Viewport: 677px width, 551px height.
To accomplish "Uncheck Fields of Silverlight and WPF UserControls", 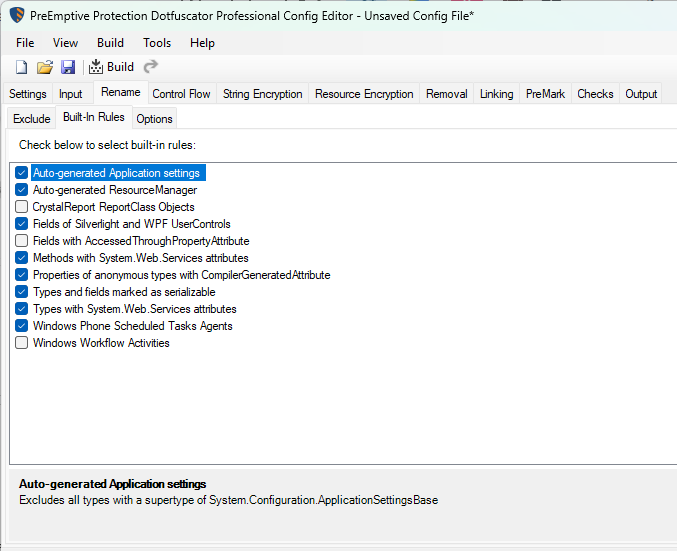I will tap(22, 224).
